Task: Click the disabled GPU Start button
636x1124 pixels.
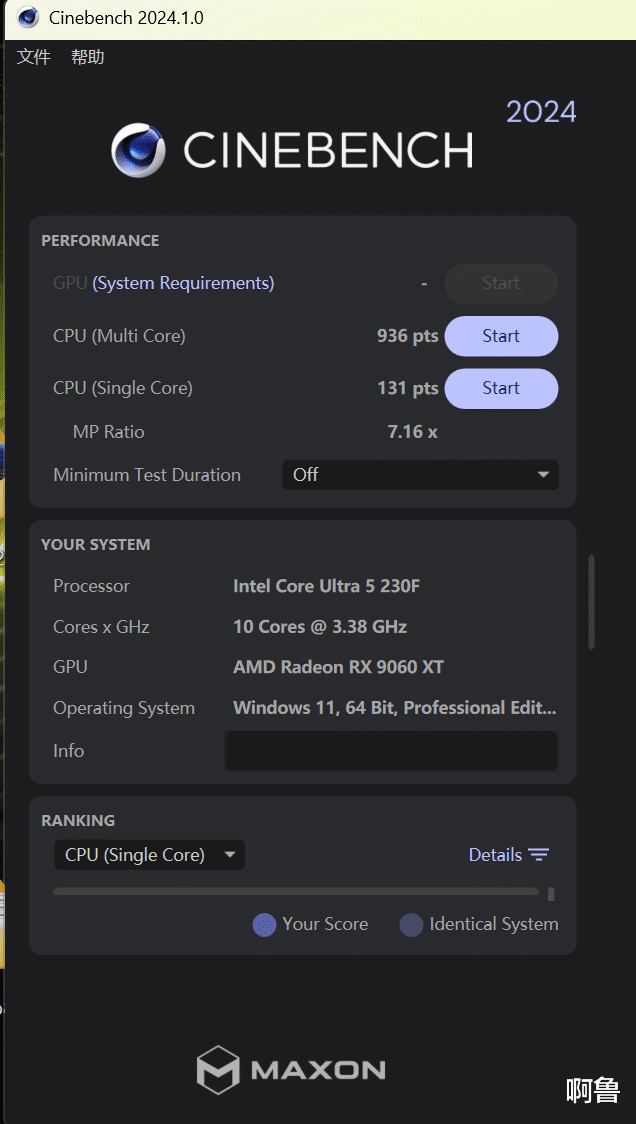Action: 501,284
